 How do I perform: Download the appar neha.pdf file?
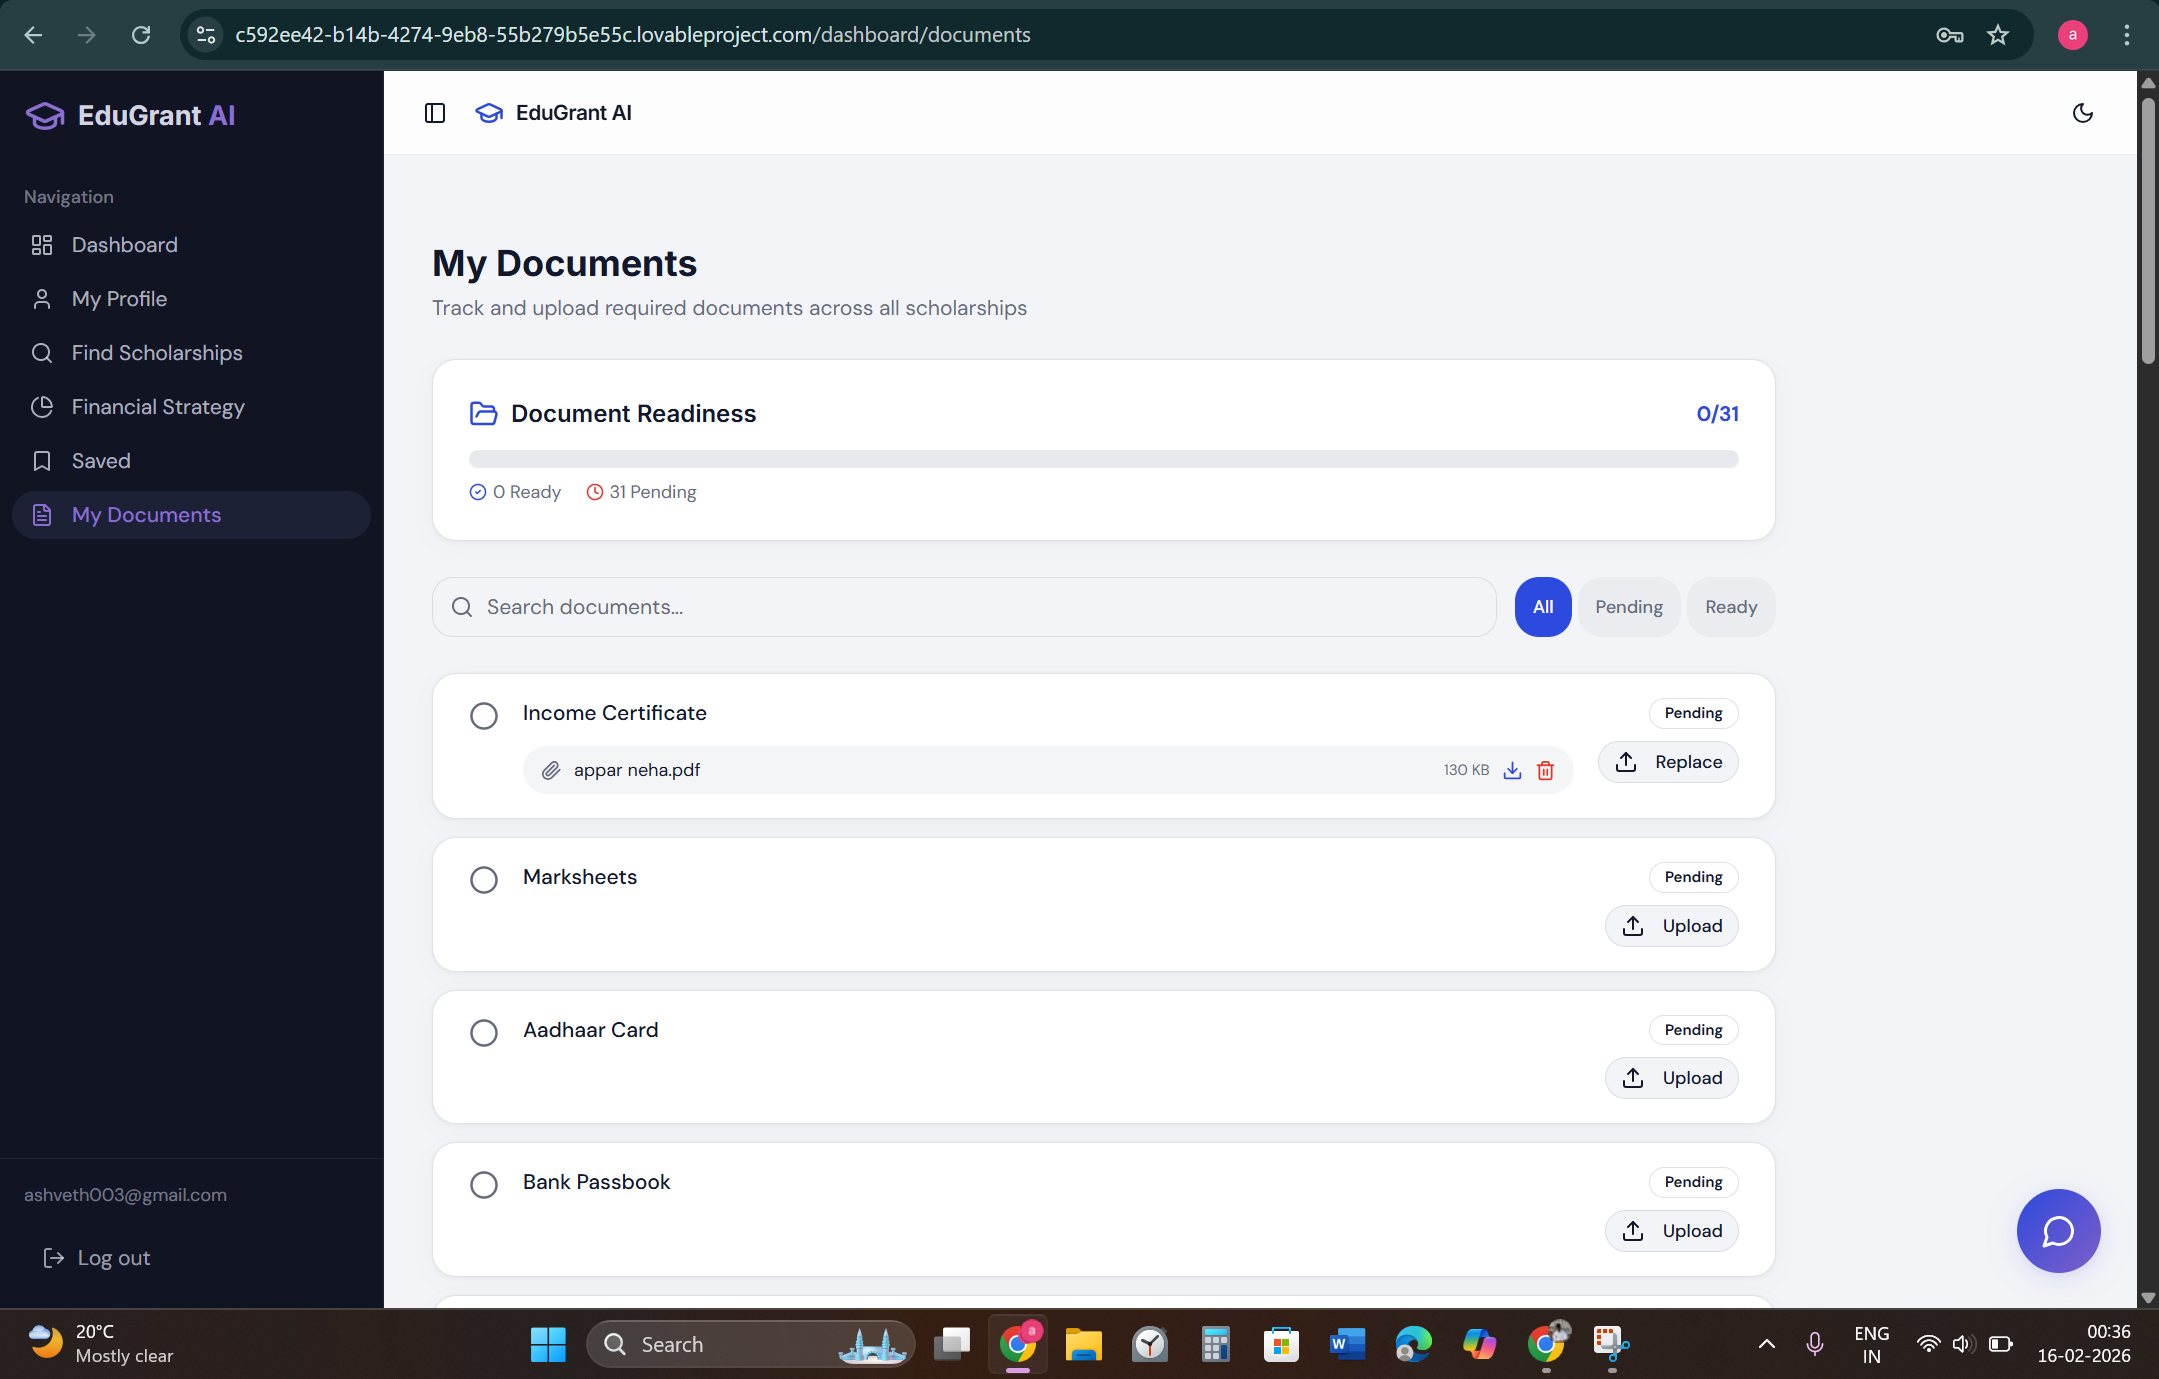click(x=1512, y=770)
